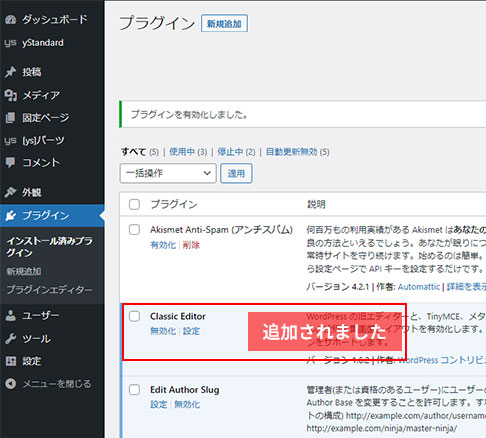The height and width of the screenshot is (438, 486).
Task: Filter plugins by 停止中
Action: tap(230, 152)
